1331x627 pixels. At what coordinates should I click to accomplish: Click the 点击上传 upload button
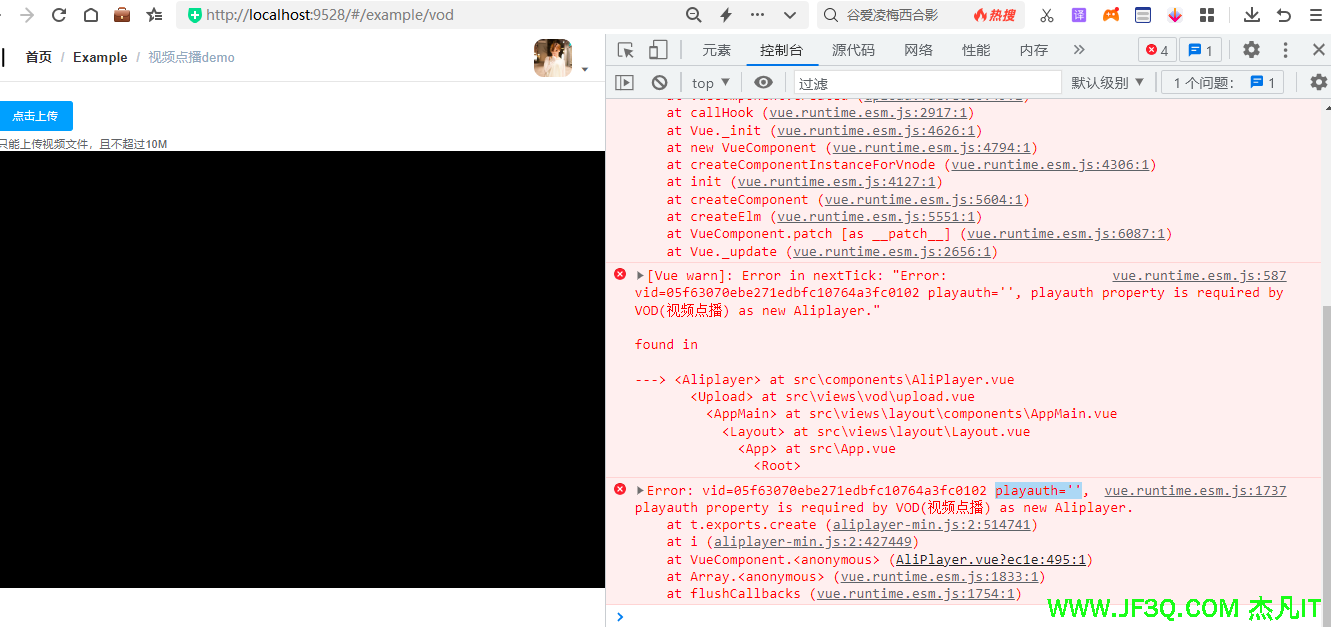[35, 116]
